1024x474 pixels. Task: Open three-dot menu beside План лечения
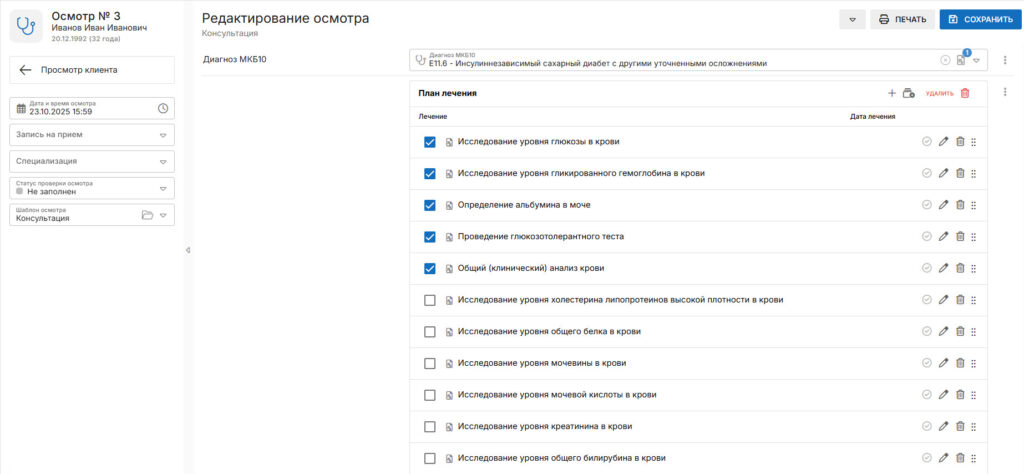(1004, 92)
